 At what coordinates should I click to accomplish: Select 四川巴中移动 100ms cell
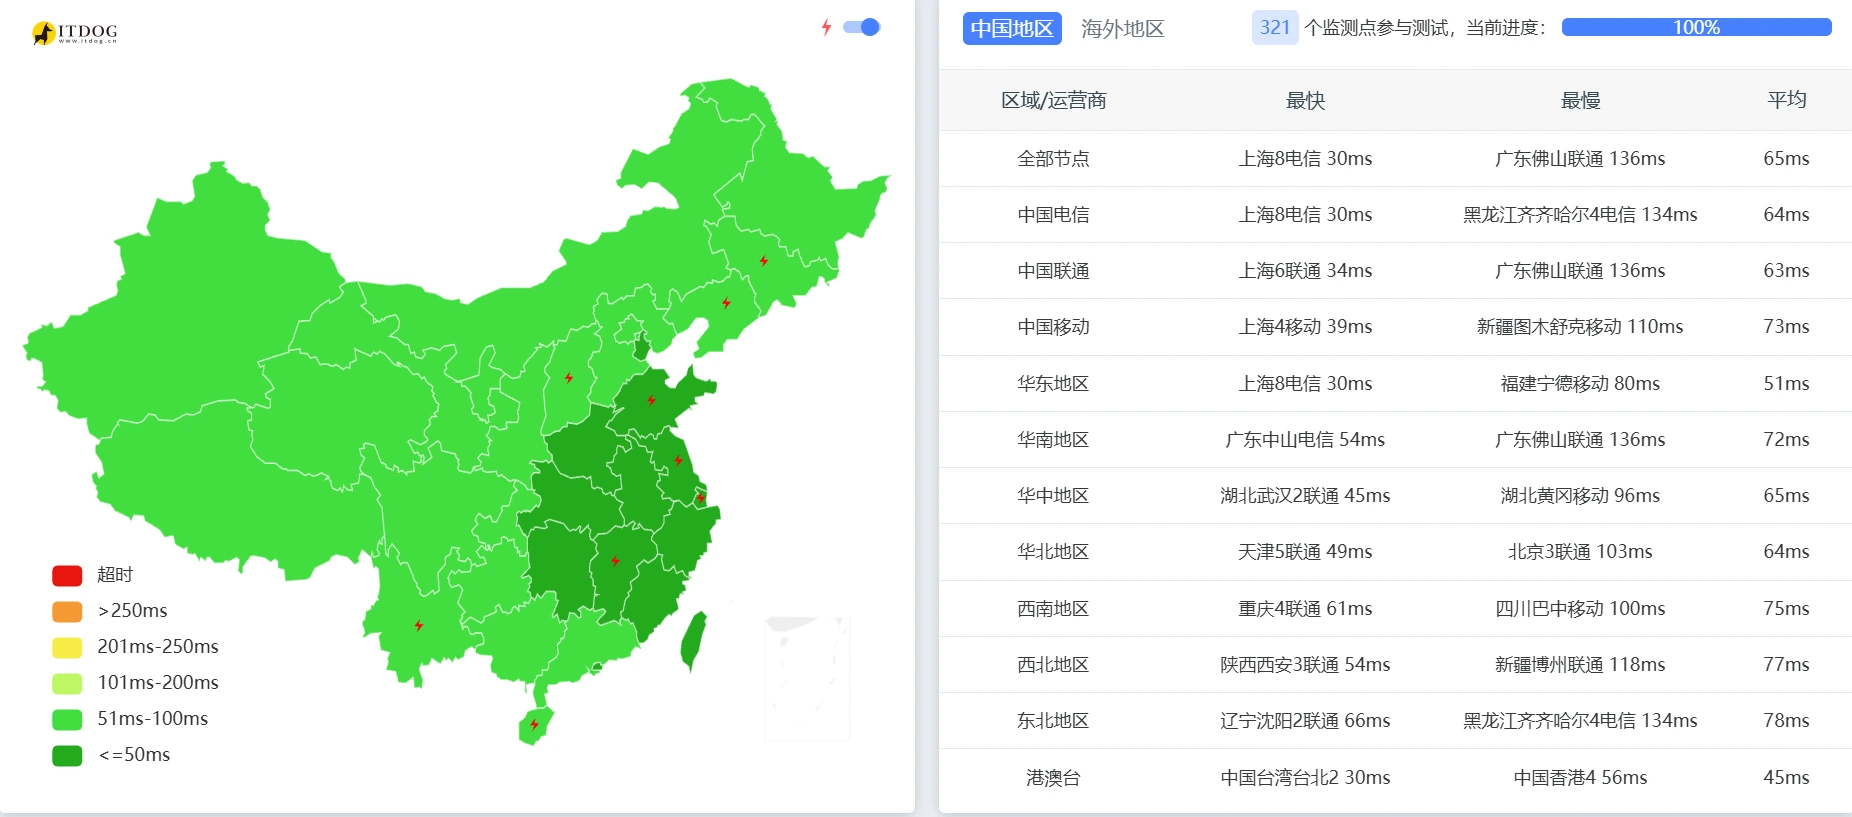1580,609
